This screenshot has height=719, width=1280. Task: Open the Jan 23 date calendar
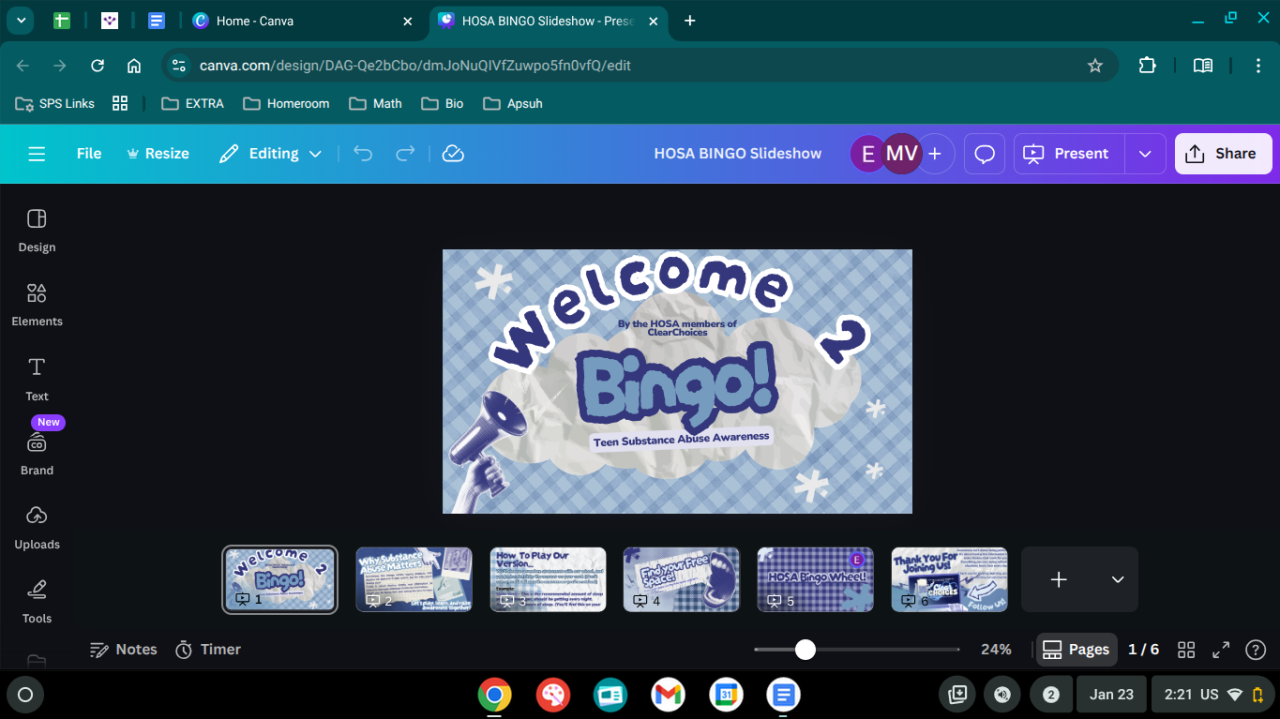(x=1112, y=694)
